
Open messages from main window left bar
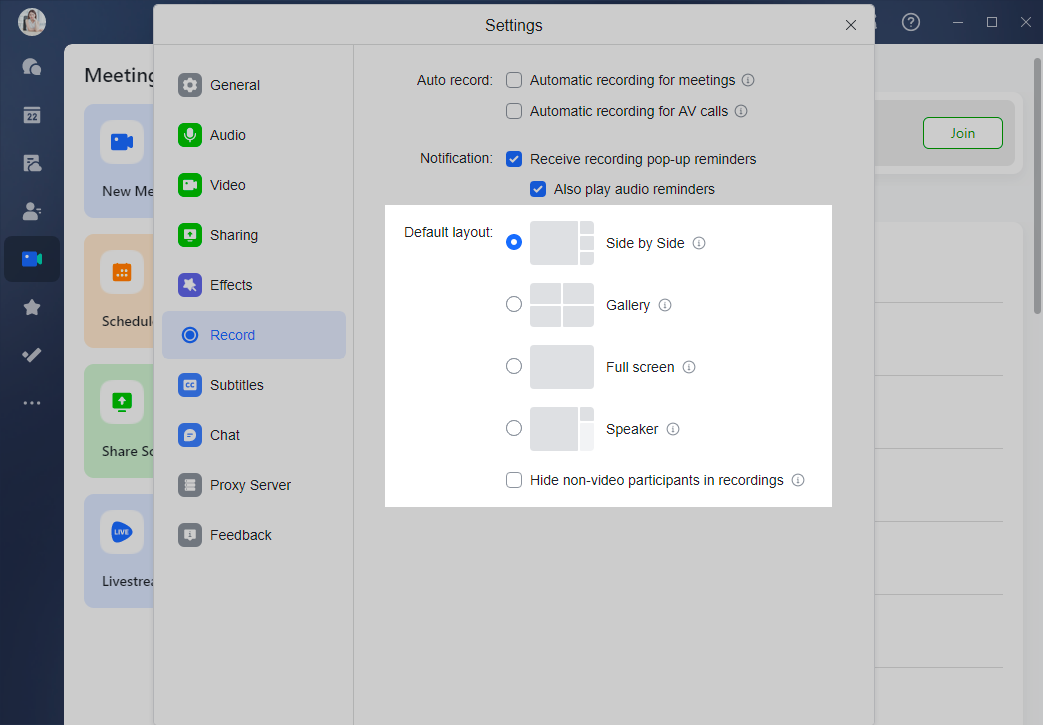click(31, 67)
